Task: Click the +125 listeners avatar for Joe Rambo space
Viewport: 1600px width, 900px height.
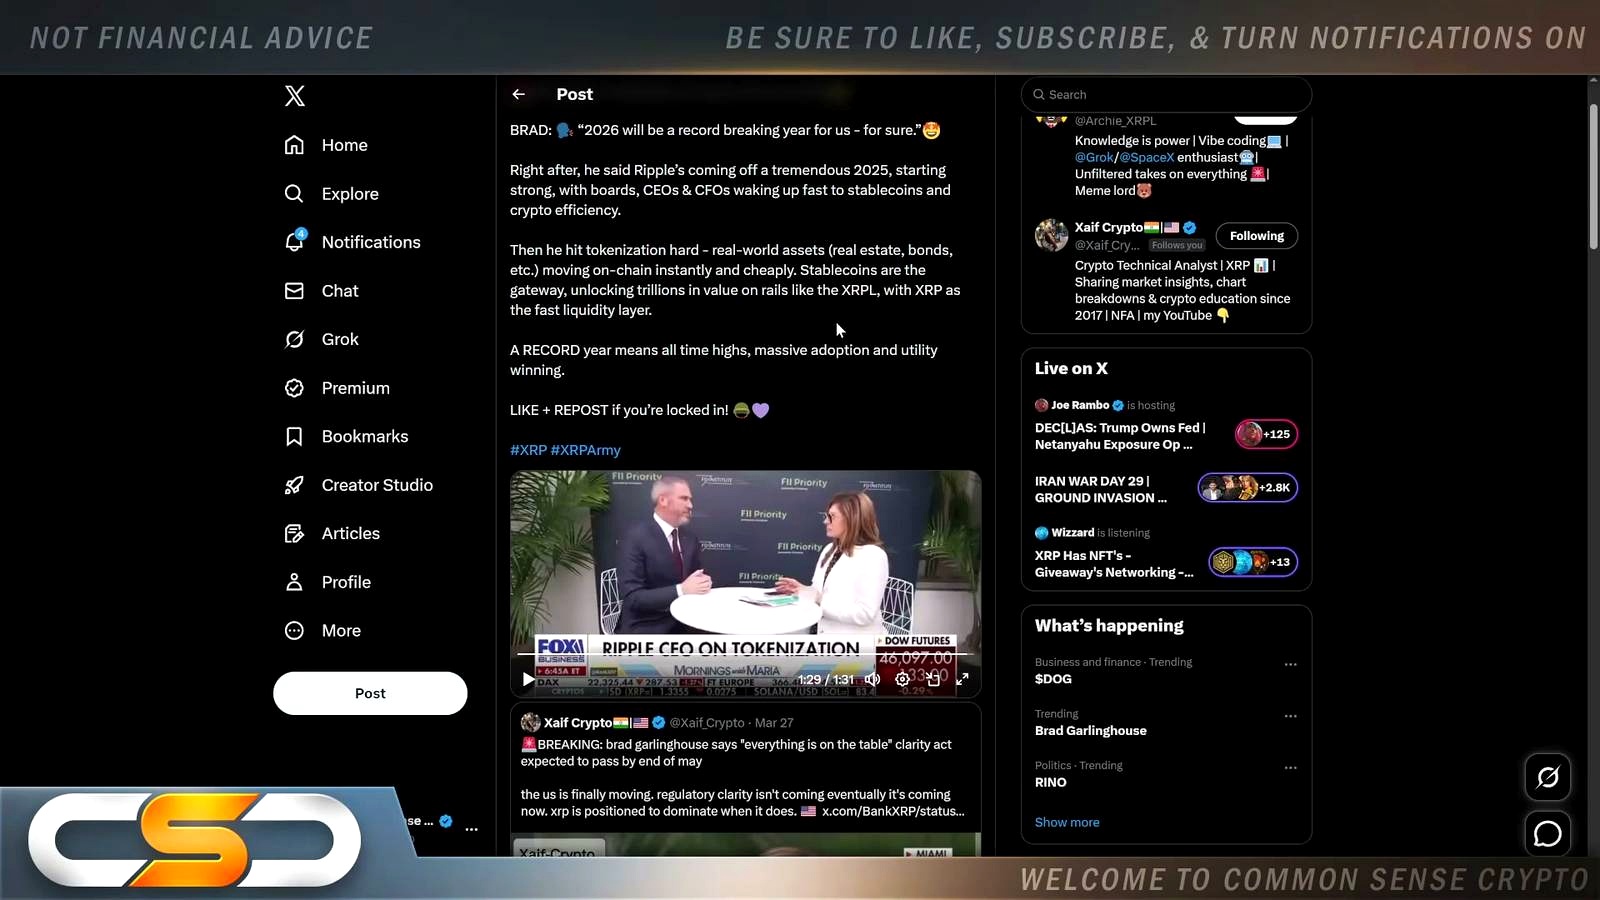Action: (1266, 434)
